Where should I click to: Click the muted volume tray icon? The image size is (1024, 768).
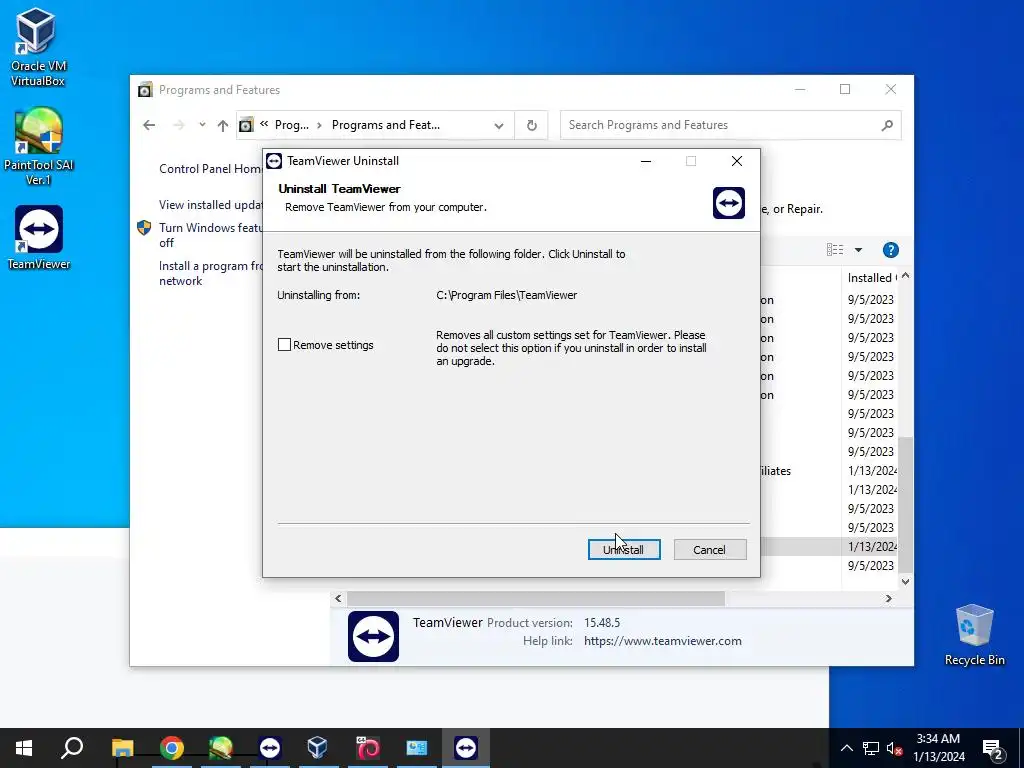click(x=895, y=748)
